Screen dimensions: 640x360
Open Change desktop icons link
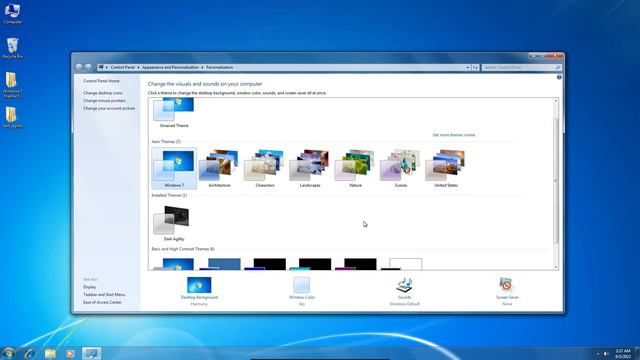(x=103, y=93)
